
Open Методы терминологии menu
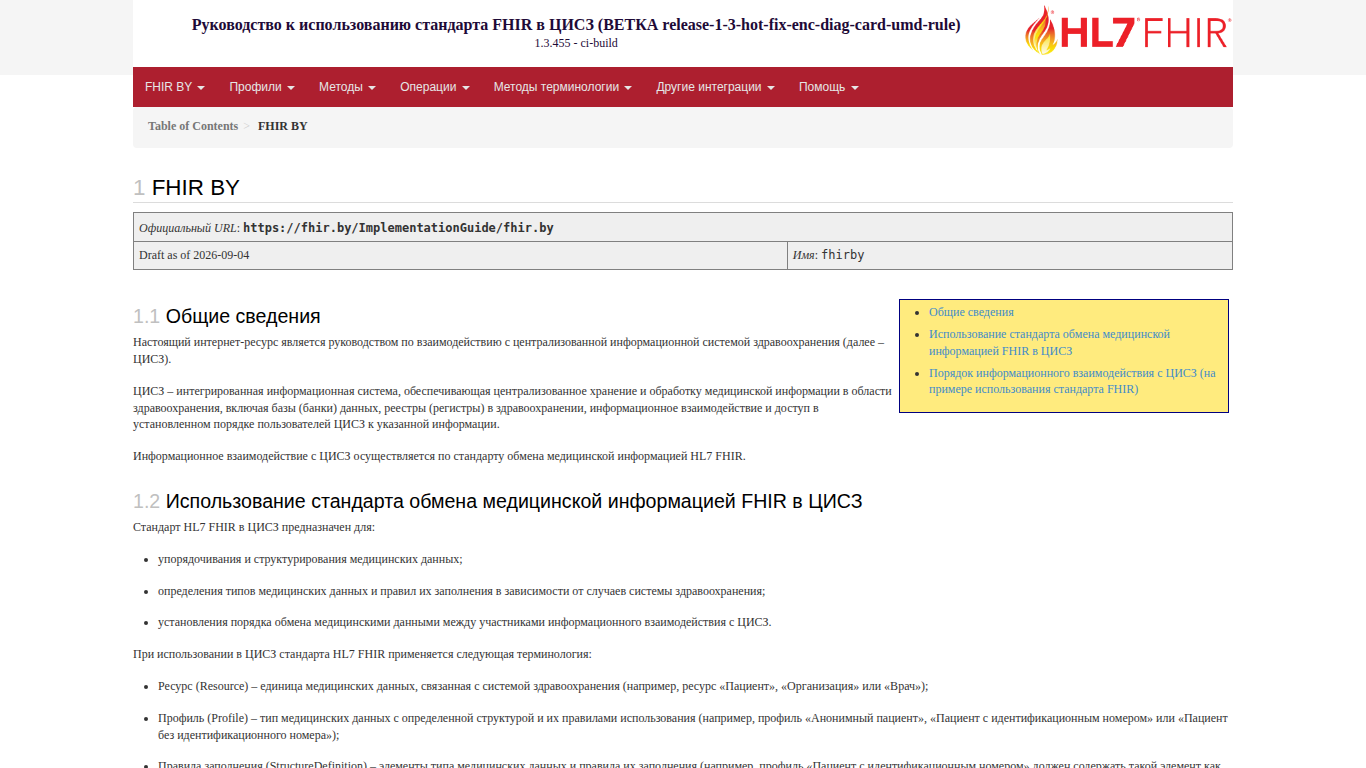pos(563,87)
